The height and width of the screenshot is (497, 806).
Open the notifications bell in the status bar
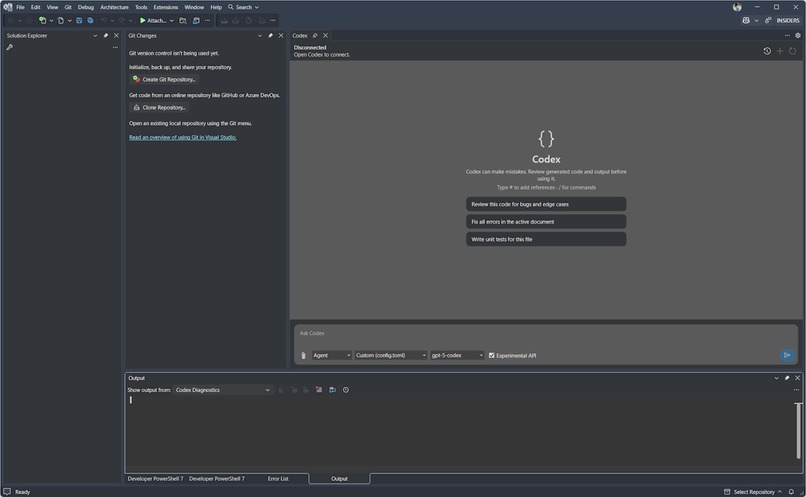click(792, 492)
